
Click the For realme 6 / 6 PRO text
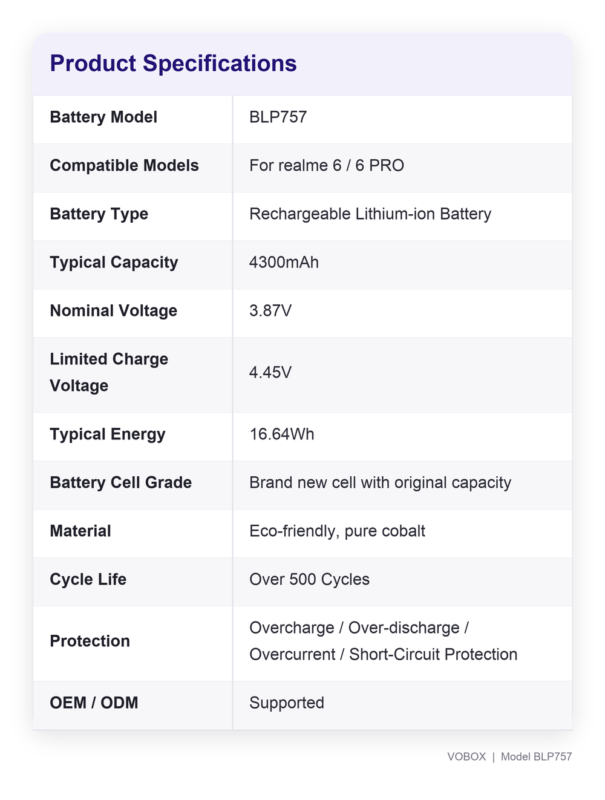pos(326,165)
